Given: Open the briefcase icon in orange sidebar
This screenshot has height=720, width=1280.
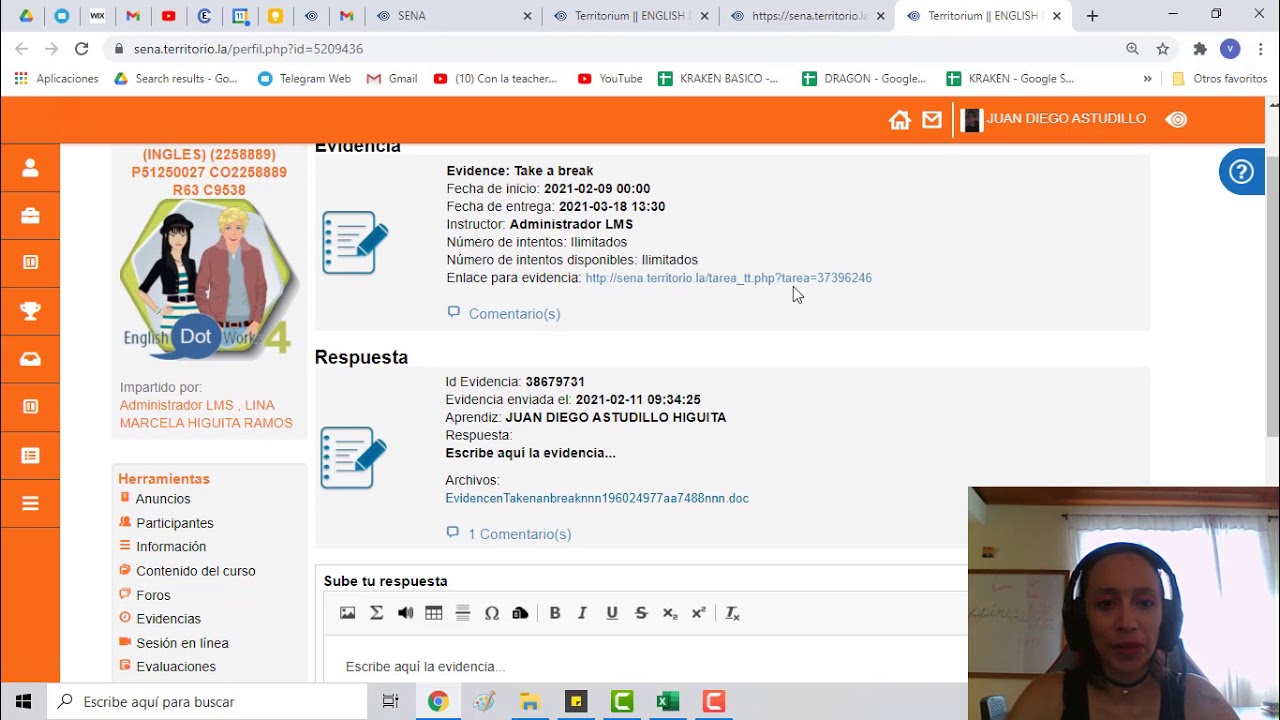Looking at the screenshot, I should pyautogui.click(x=30, y=216).
